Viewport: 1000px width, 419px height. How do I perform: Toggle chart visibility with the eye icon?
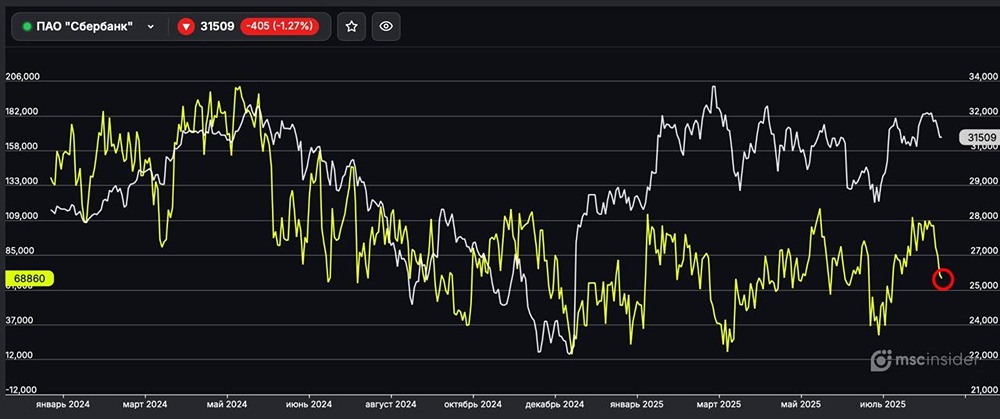(386, 27)
